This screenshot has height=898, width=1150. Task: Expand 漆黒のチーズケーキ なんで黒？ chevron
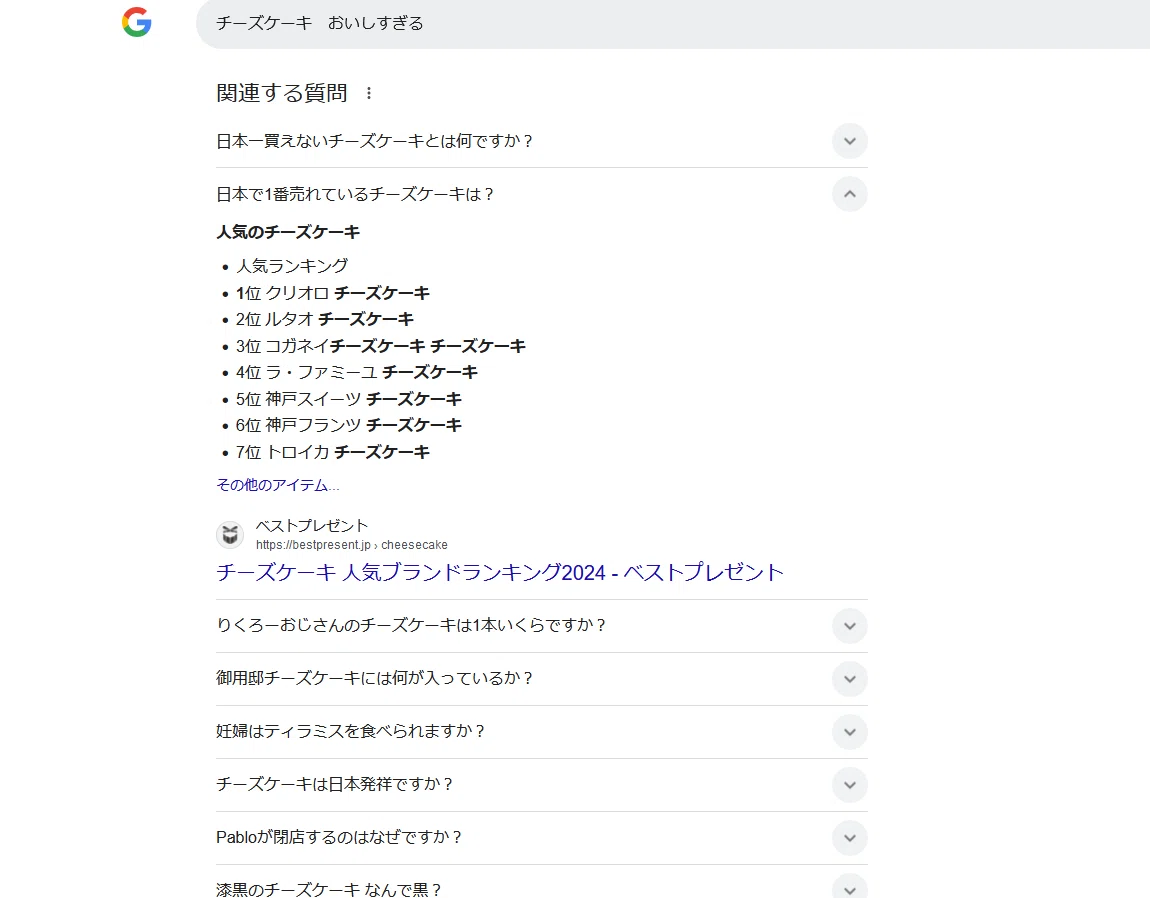tap(849, 888)
